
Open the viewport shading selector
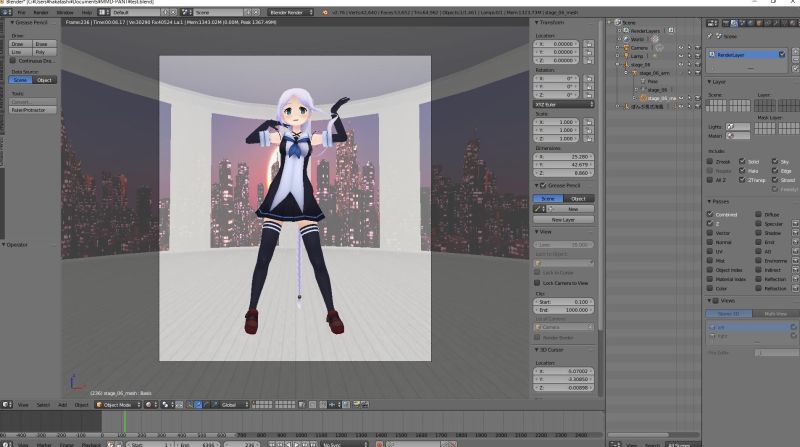coord(151,405)
